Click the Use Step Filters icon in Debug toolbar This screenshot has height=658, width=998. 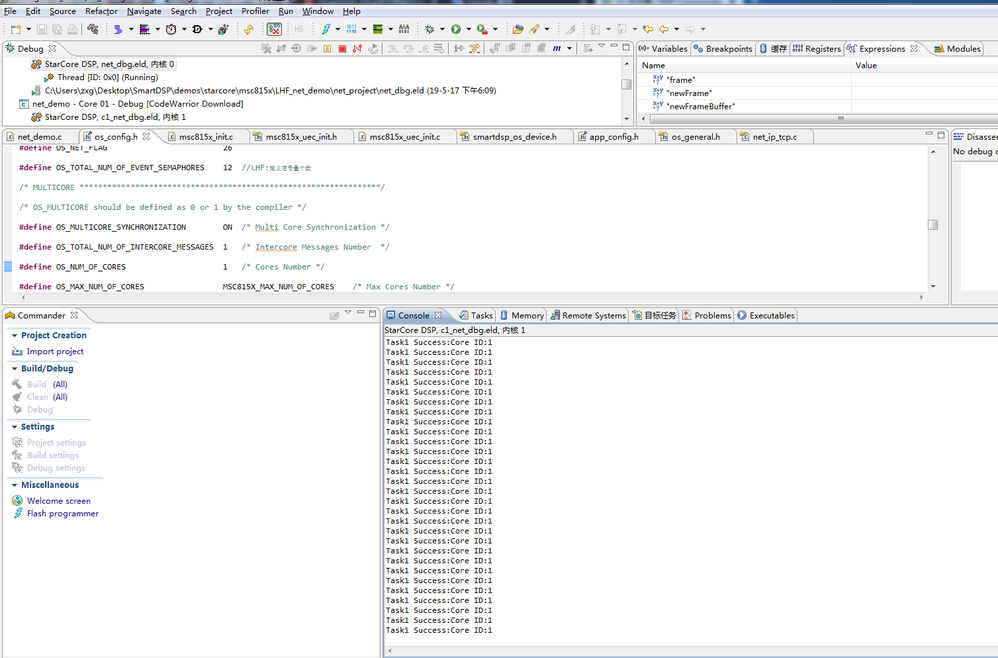tap(474, 48)
